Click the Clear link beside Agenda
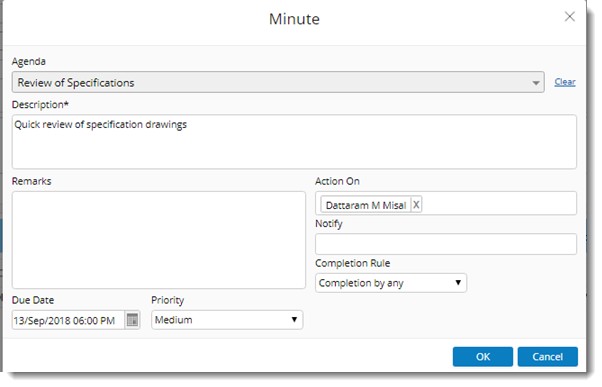This screenshot has height=387, width=602. click(565, 82)
